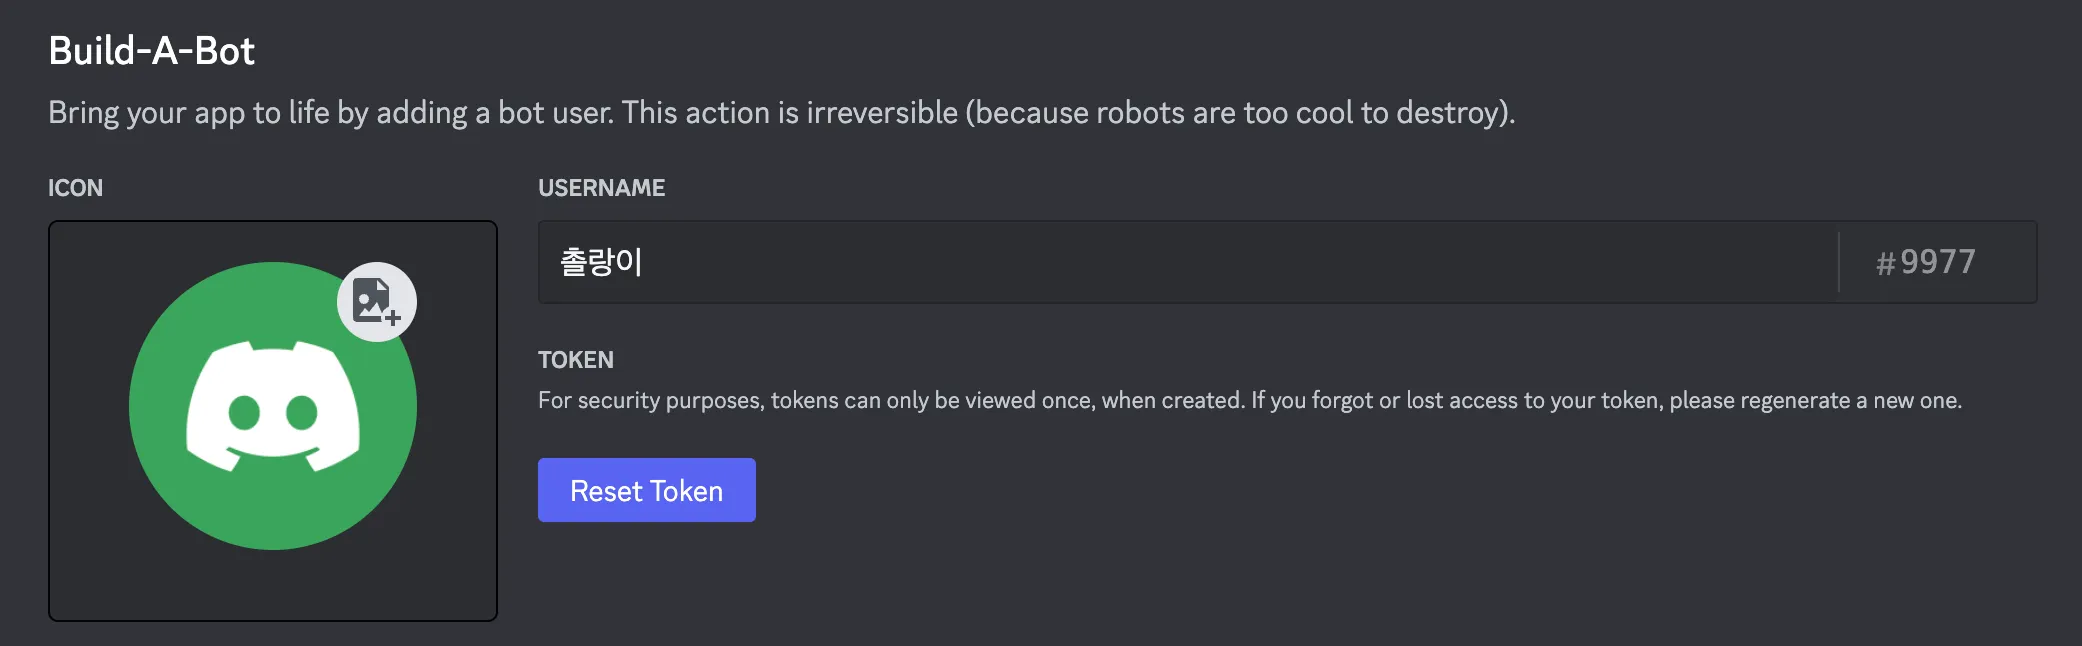Image resolution: width=2082 pixels, height=646 pixels.
Task: Click empty middle area of username field
Action: (1200, 262)
